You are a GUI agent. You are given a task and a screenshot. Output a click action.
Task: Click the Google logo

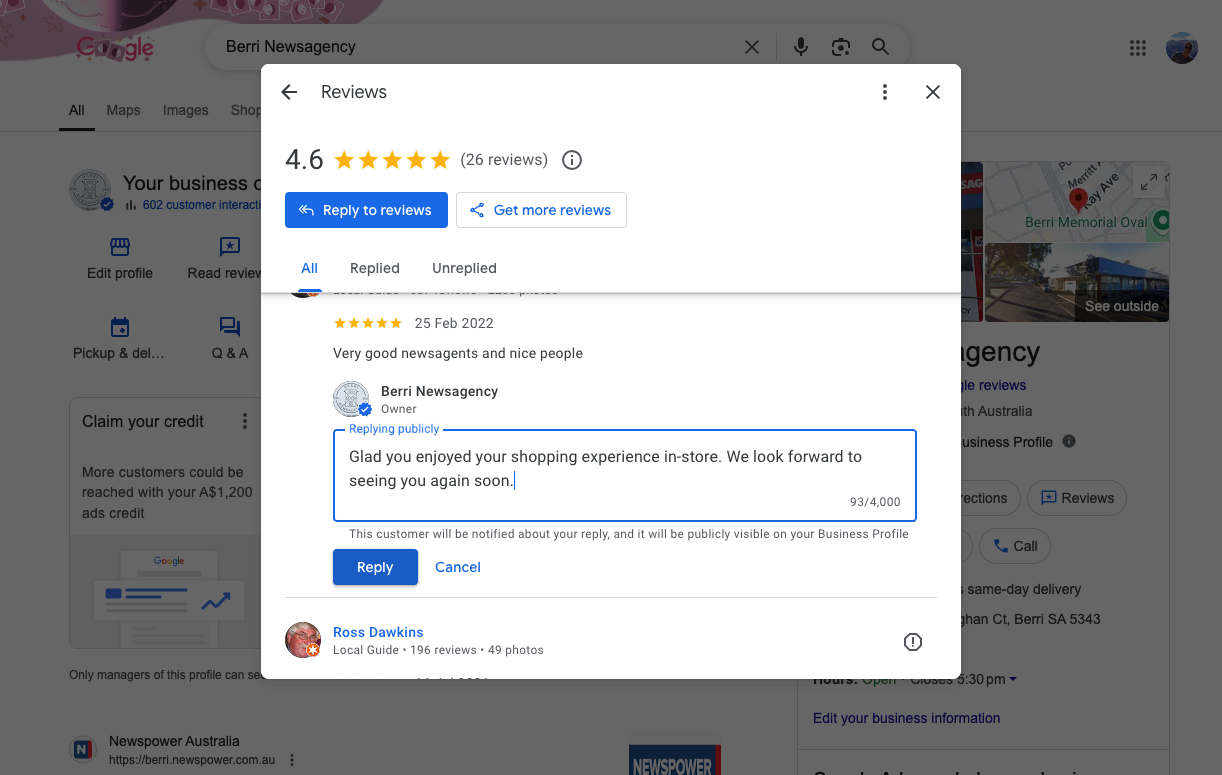point(115,47)
